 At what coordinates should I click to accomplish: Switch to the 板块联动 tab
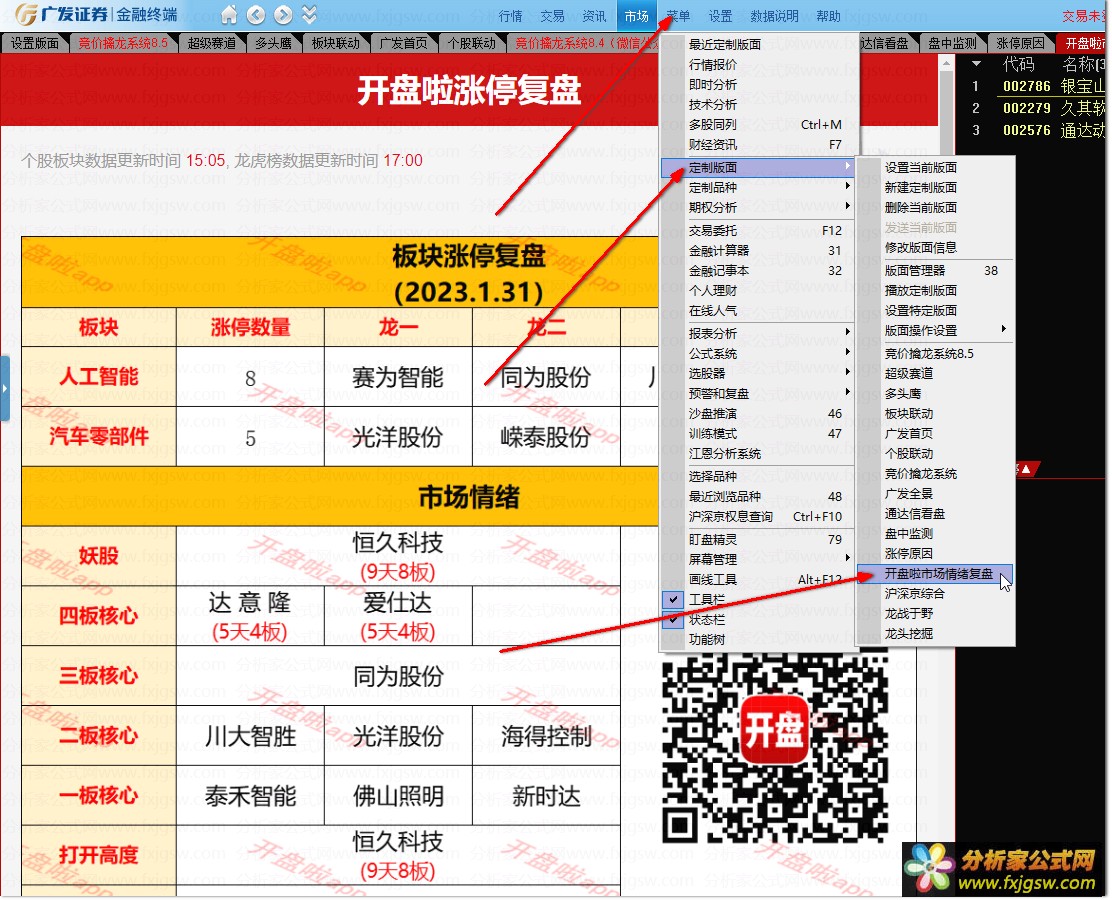(x=336, y=43)
